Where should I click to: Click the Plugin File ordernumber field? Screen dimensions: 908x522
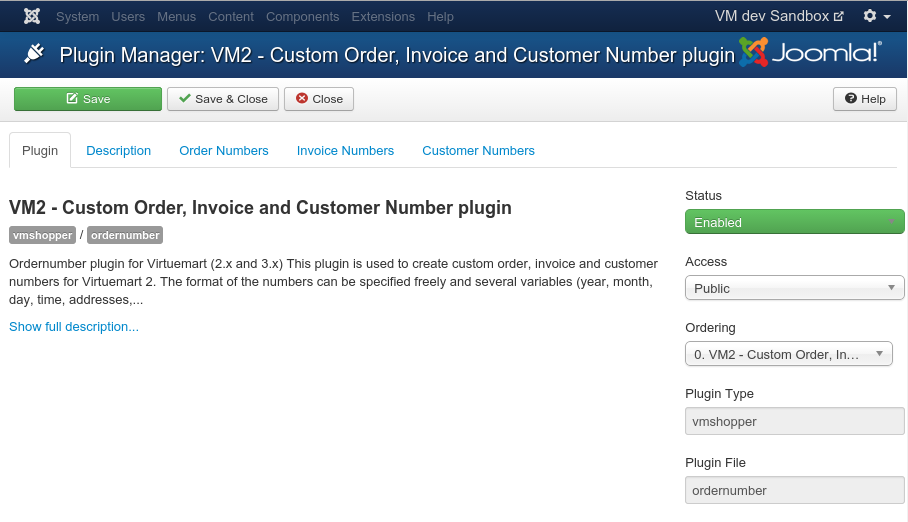[x=794, y=490]
